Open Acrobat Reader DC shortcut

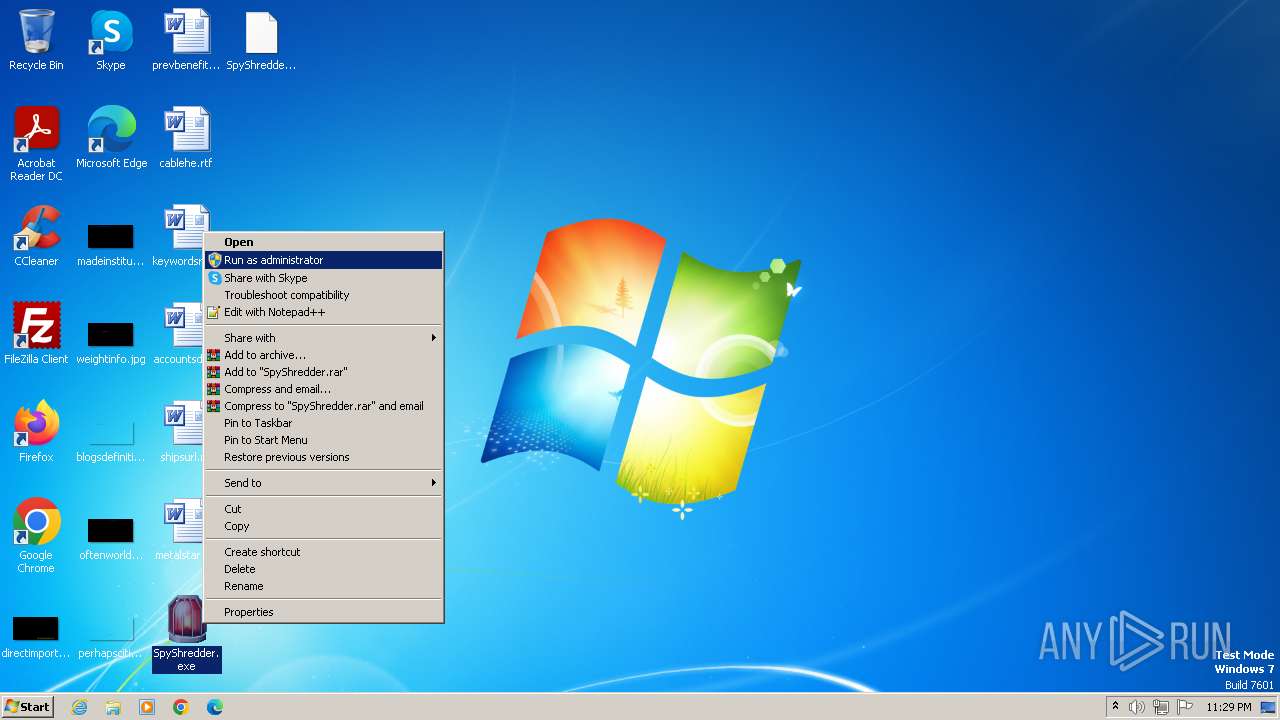(36, 144)
